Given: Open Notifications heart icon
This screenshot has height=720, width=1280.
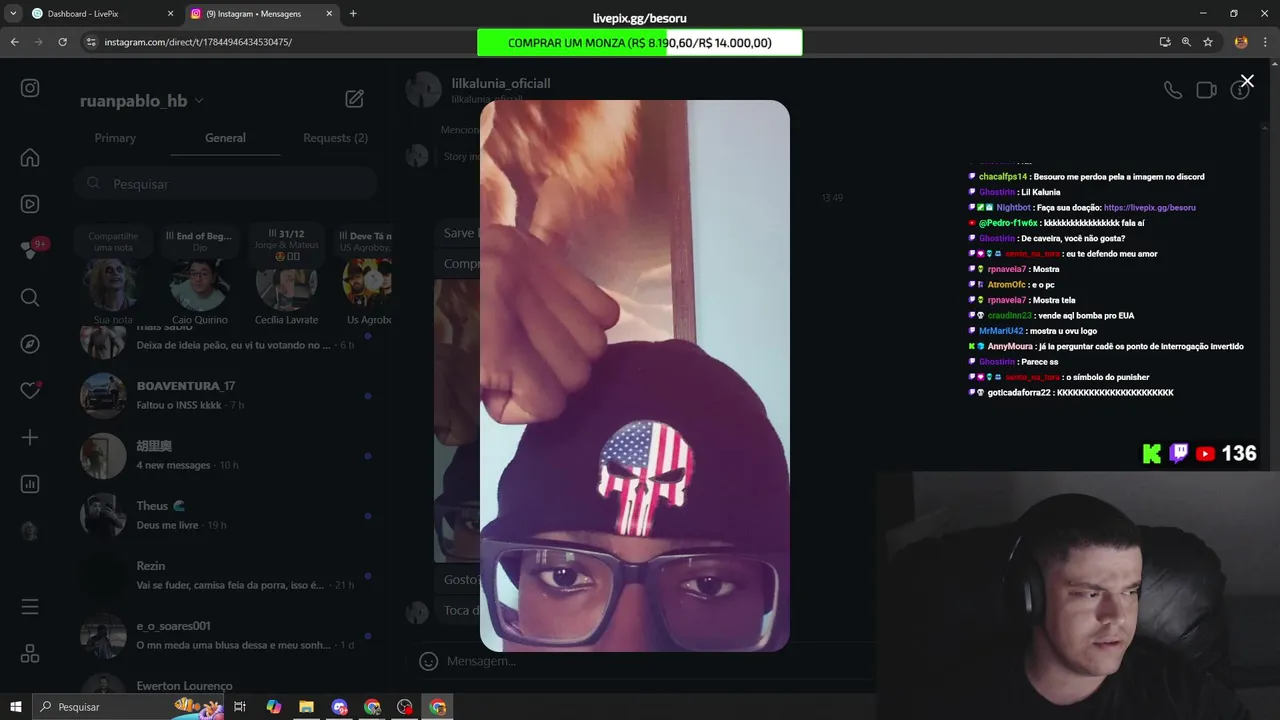Looking at the screenshot, I should tap(30, 390).
